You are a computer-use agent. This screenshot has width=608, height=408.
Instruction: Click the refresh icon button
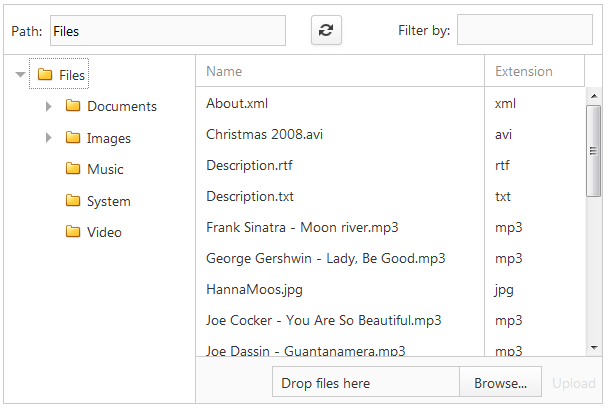326,30
